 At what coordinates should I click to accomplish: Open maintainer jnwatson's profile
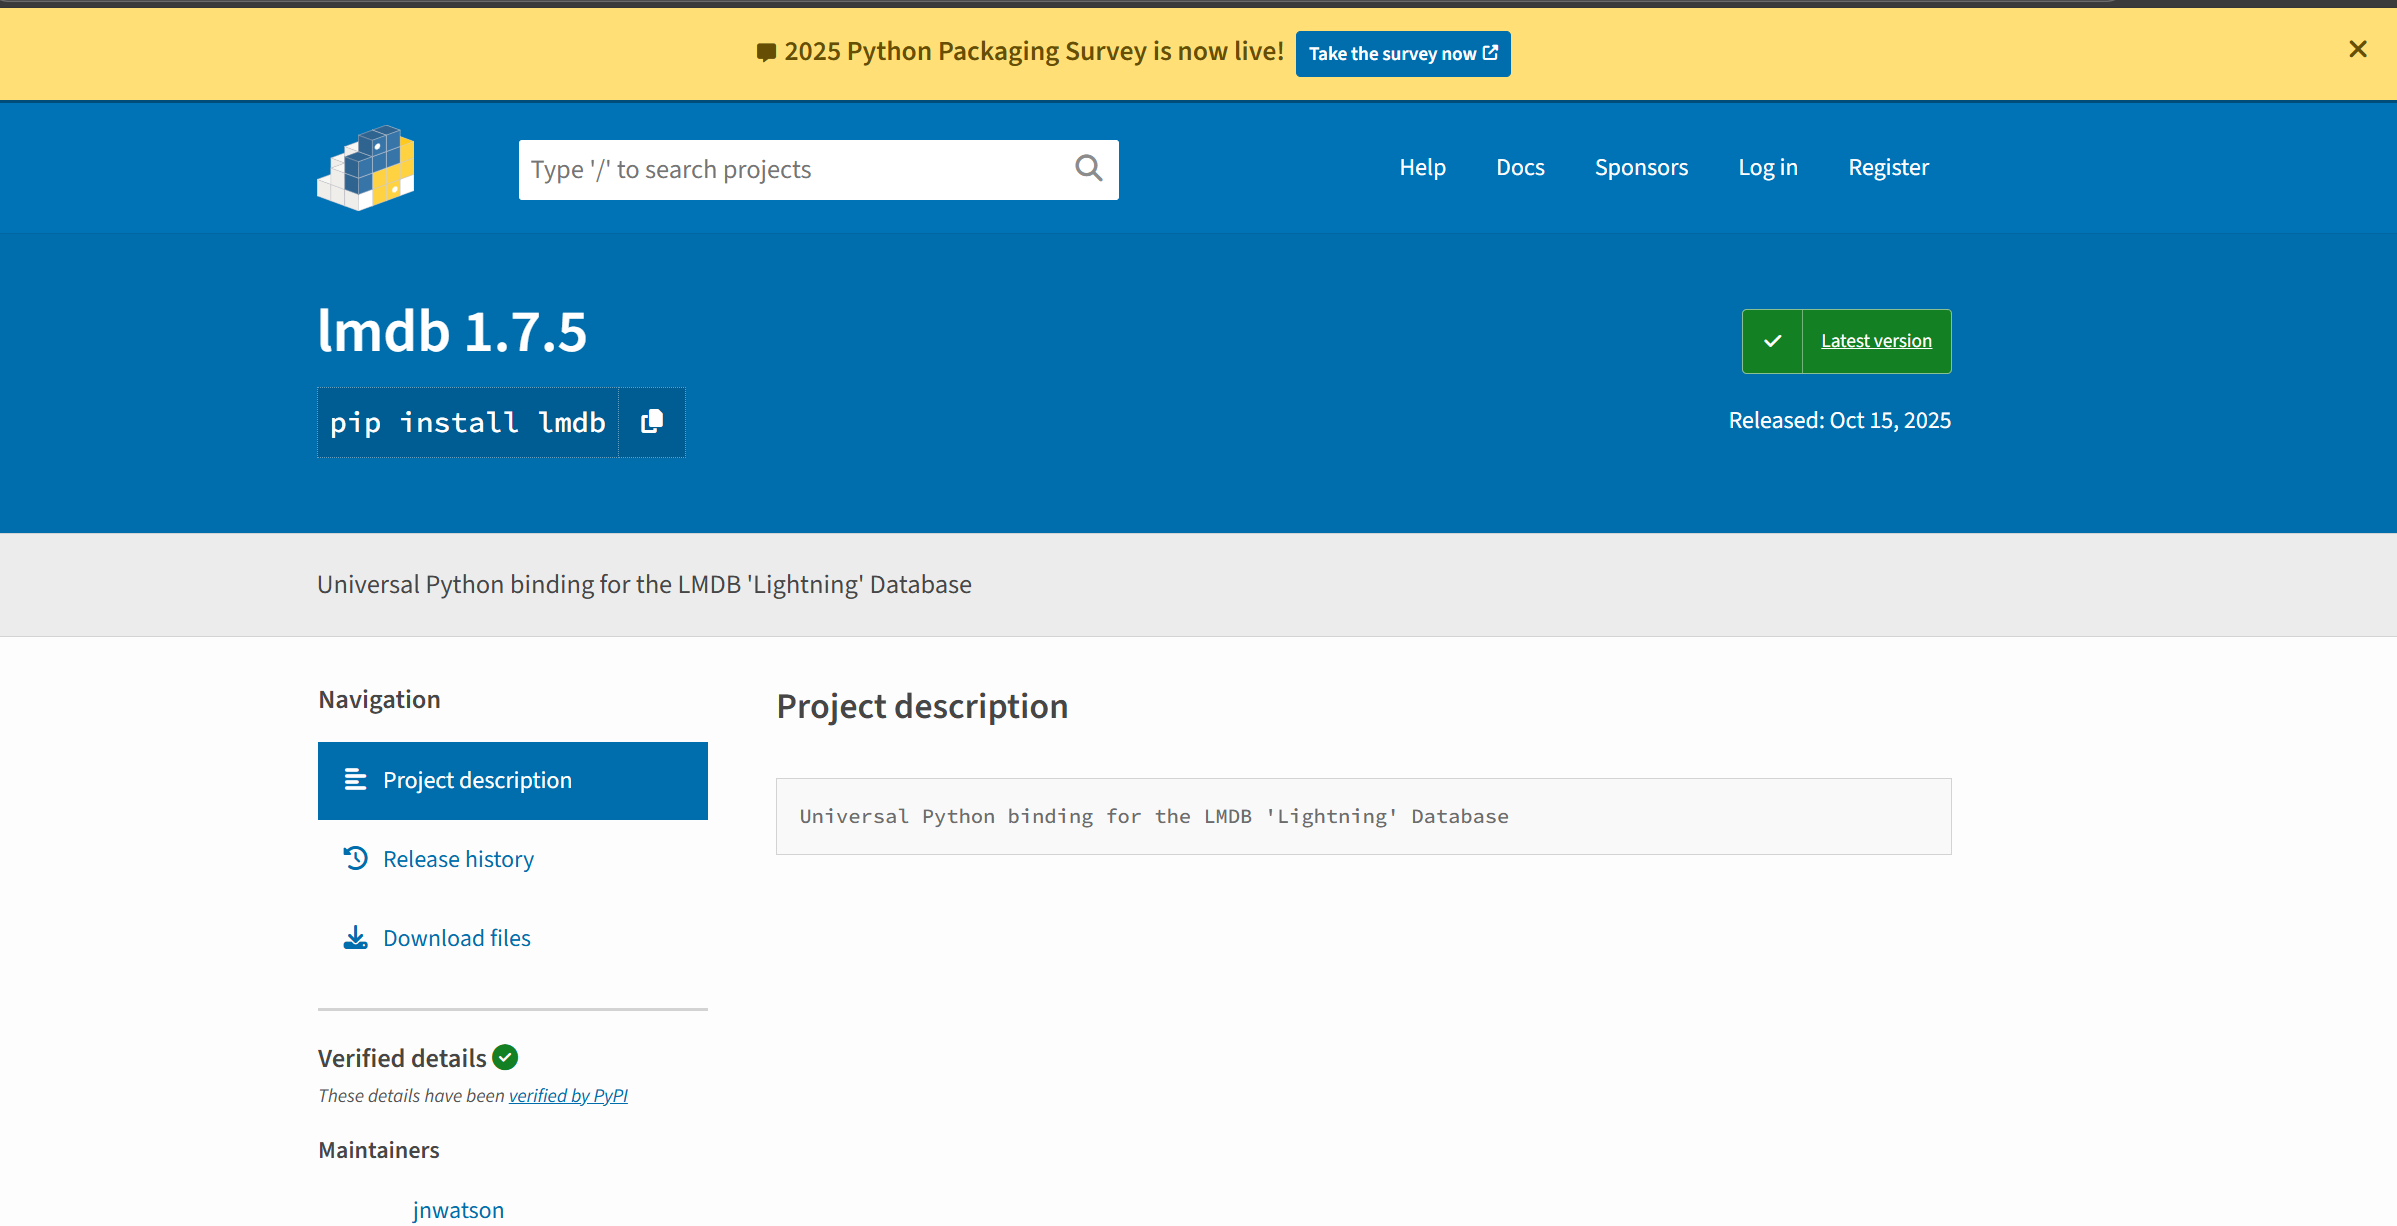click(x=458, y=1210)
